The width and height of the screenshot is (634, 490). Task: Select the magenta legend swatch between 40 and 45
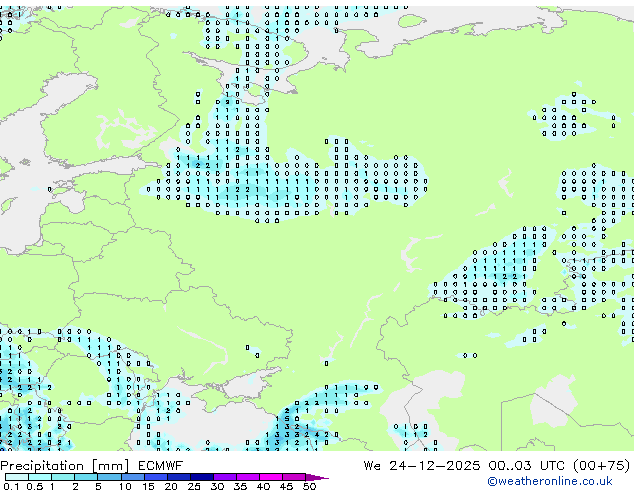271,477
